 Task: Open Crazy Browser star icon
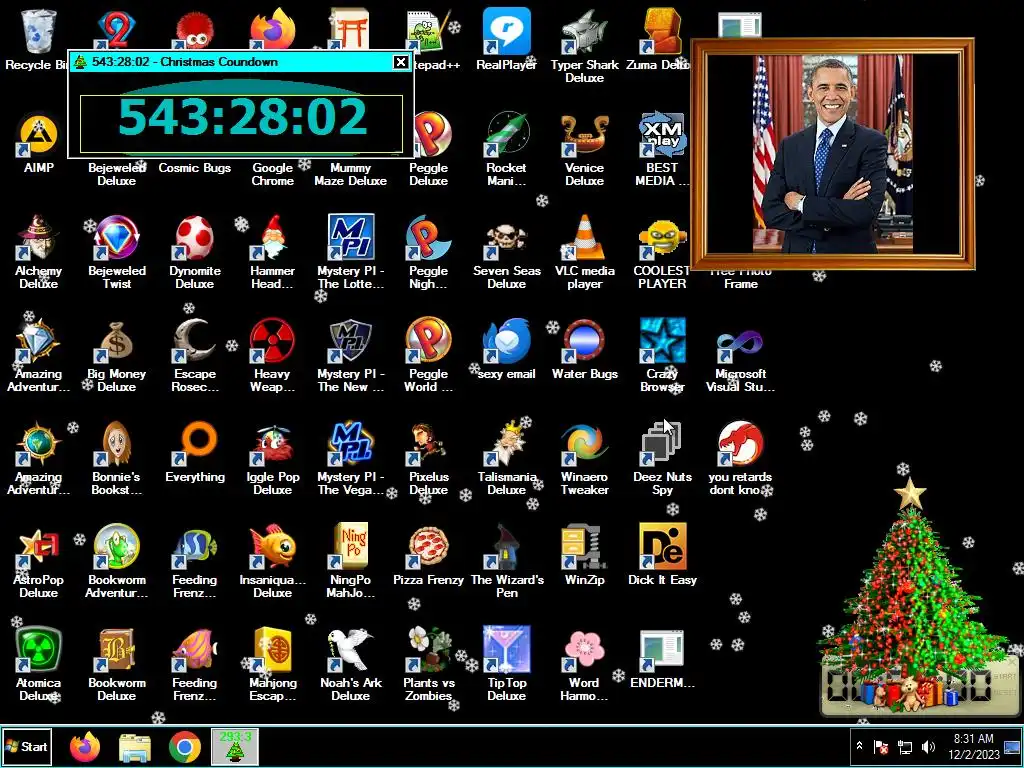pyautogui.click(x=662, y=341)
